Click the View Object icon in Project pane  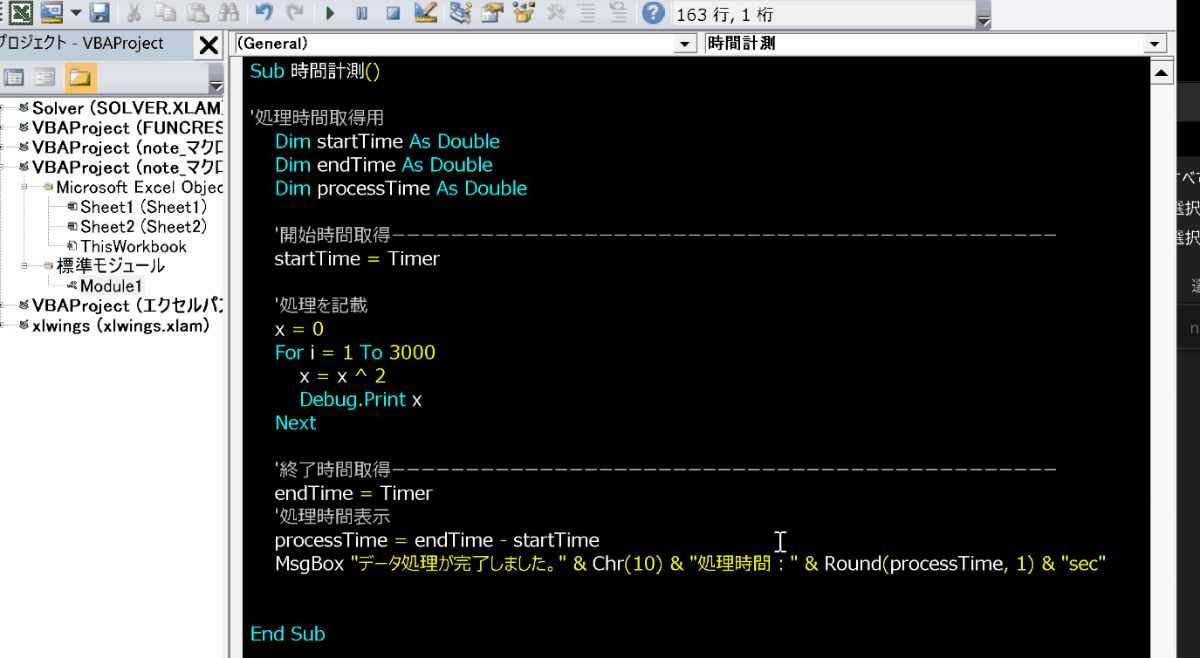click(x=45, y=77)
